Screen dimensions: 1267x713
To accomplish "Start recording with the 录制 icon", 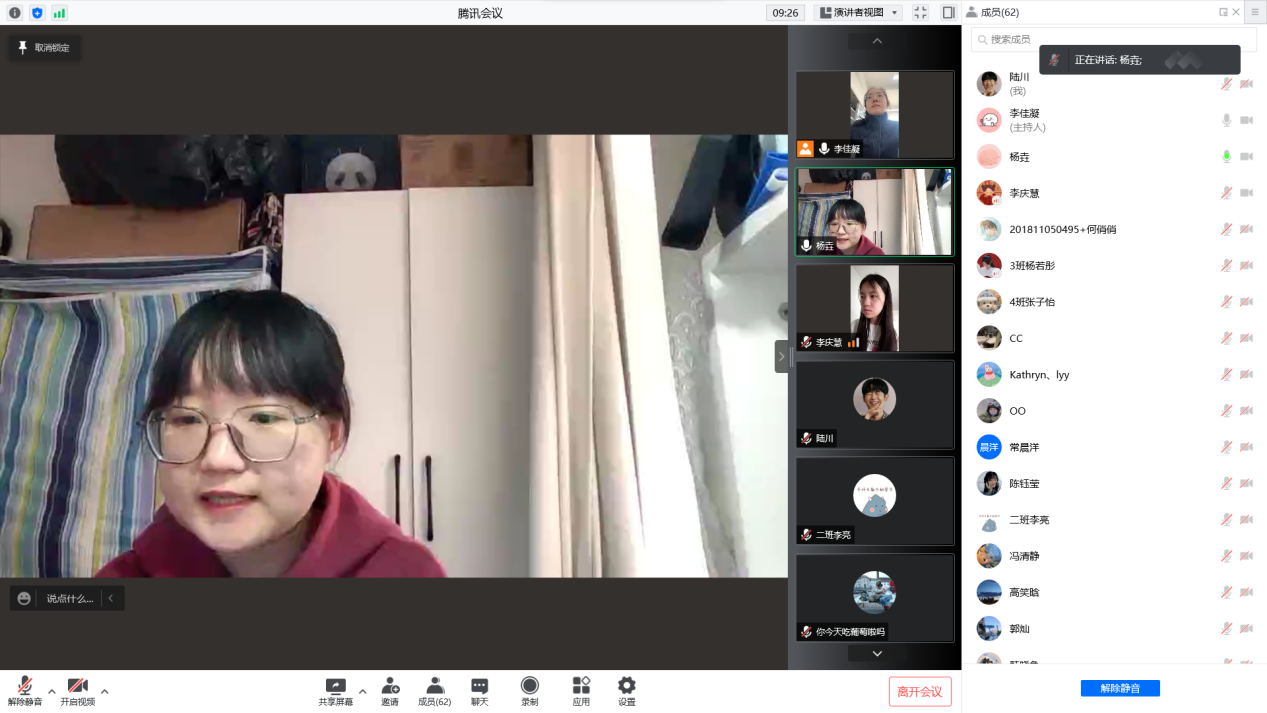I will pos(529,691).
